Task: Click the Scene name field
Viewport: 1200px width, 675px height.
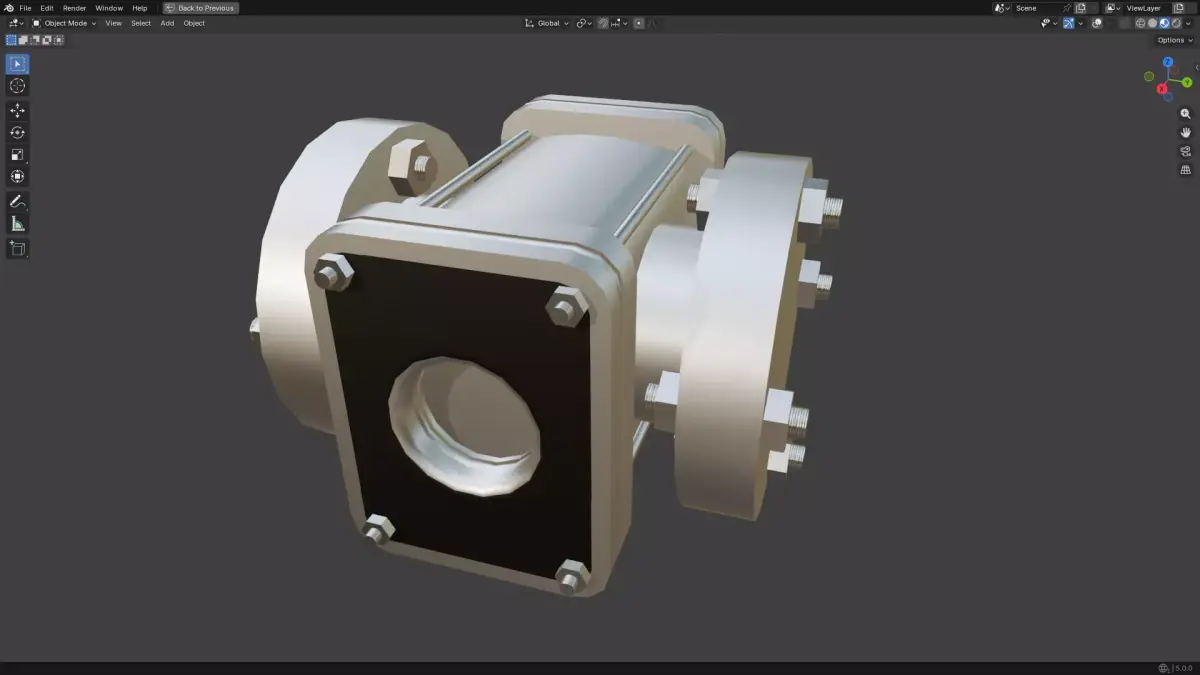Action: [1036, 8]
